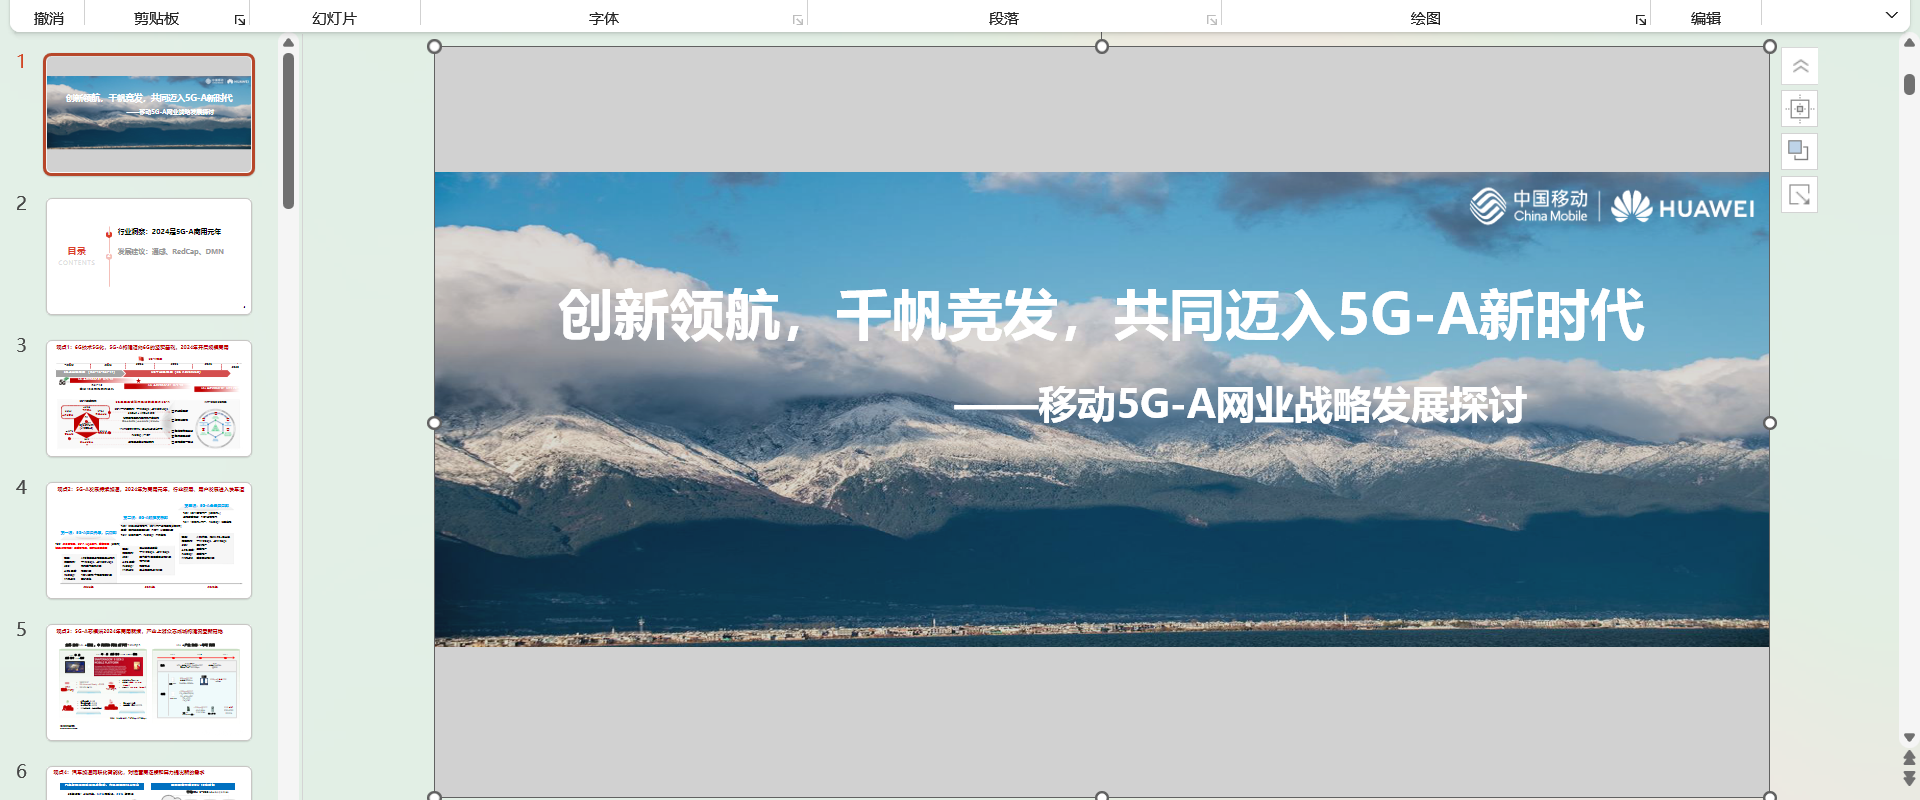
Task: Click the 中国移动 China Mobile logo
Action: pyautogui.click(x=1529, y=206)
